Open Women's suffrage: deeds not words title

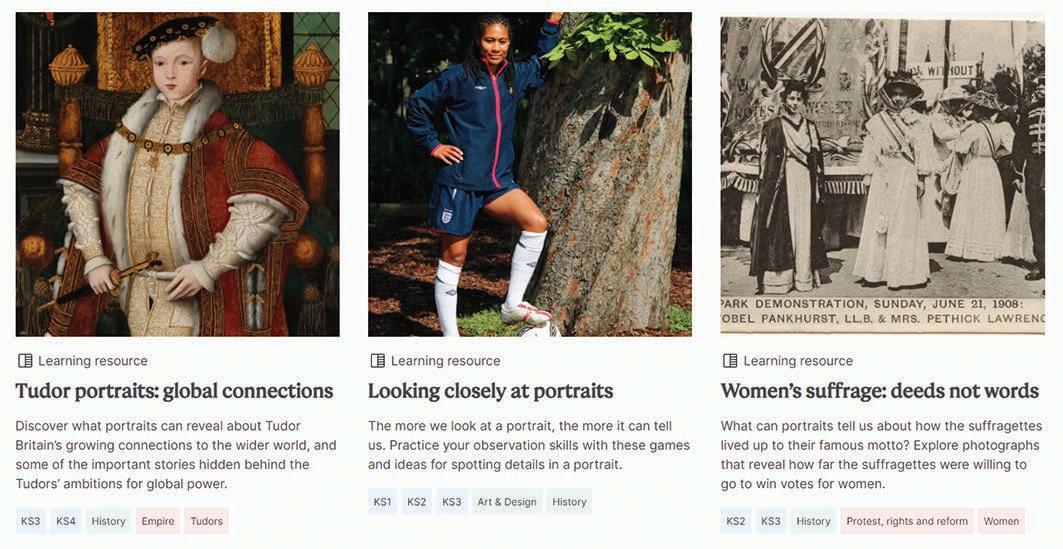click(x=879, y=391)
